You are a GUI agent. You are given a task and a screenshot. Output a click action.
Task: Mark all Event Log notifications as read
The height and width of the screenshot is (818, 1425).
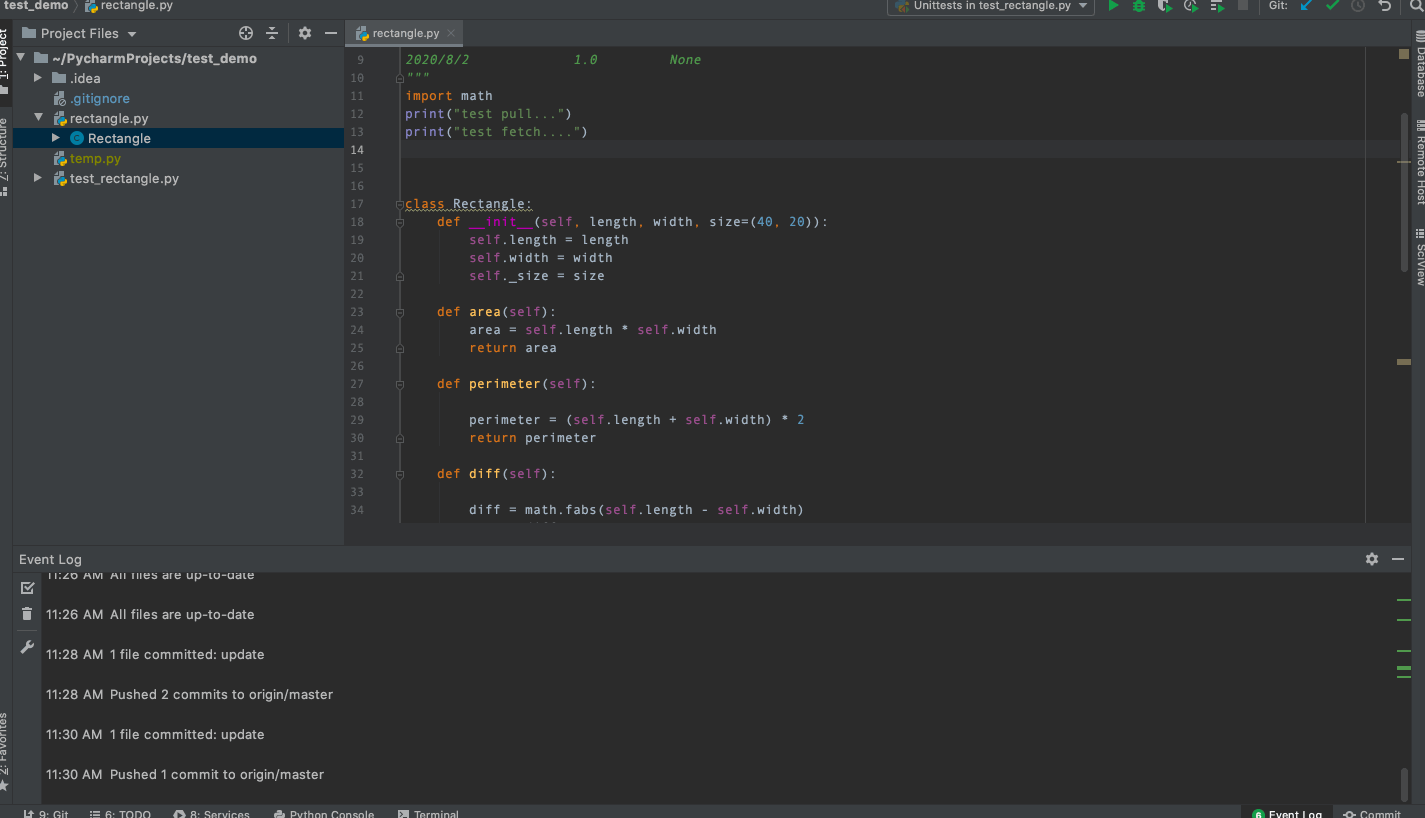[x=27, y=588]
